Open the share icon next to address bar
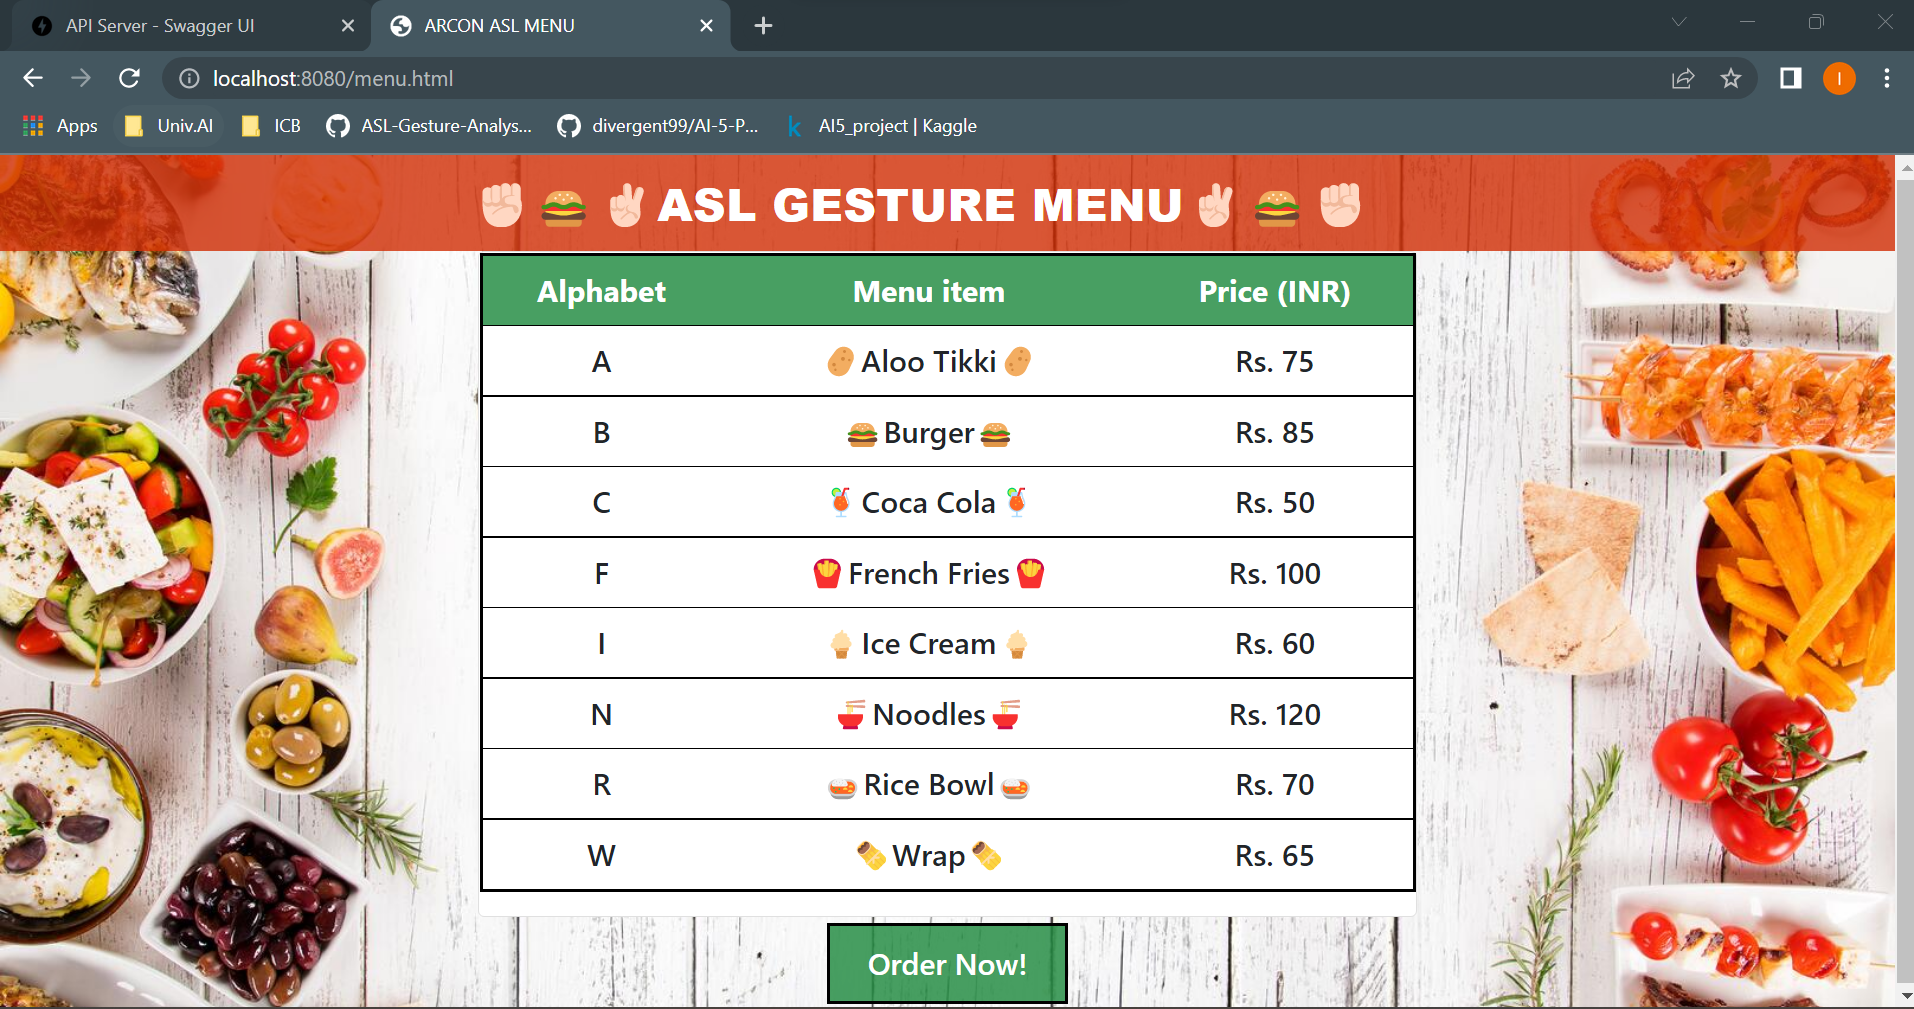This screenshot has width=1914, height=1009. point(1683,78)
